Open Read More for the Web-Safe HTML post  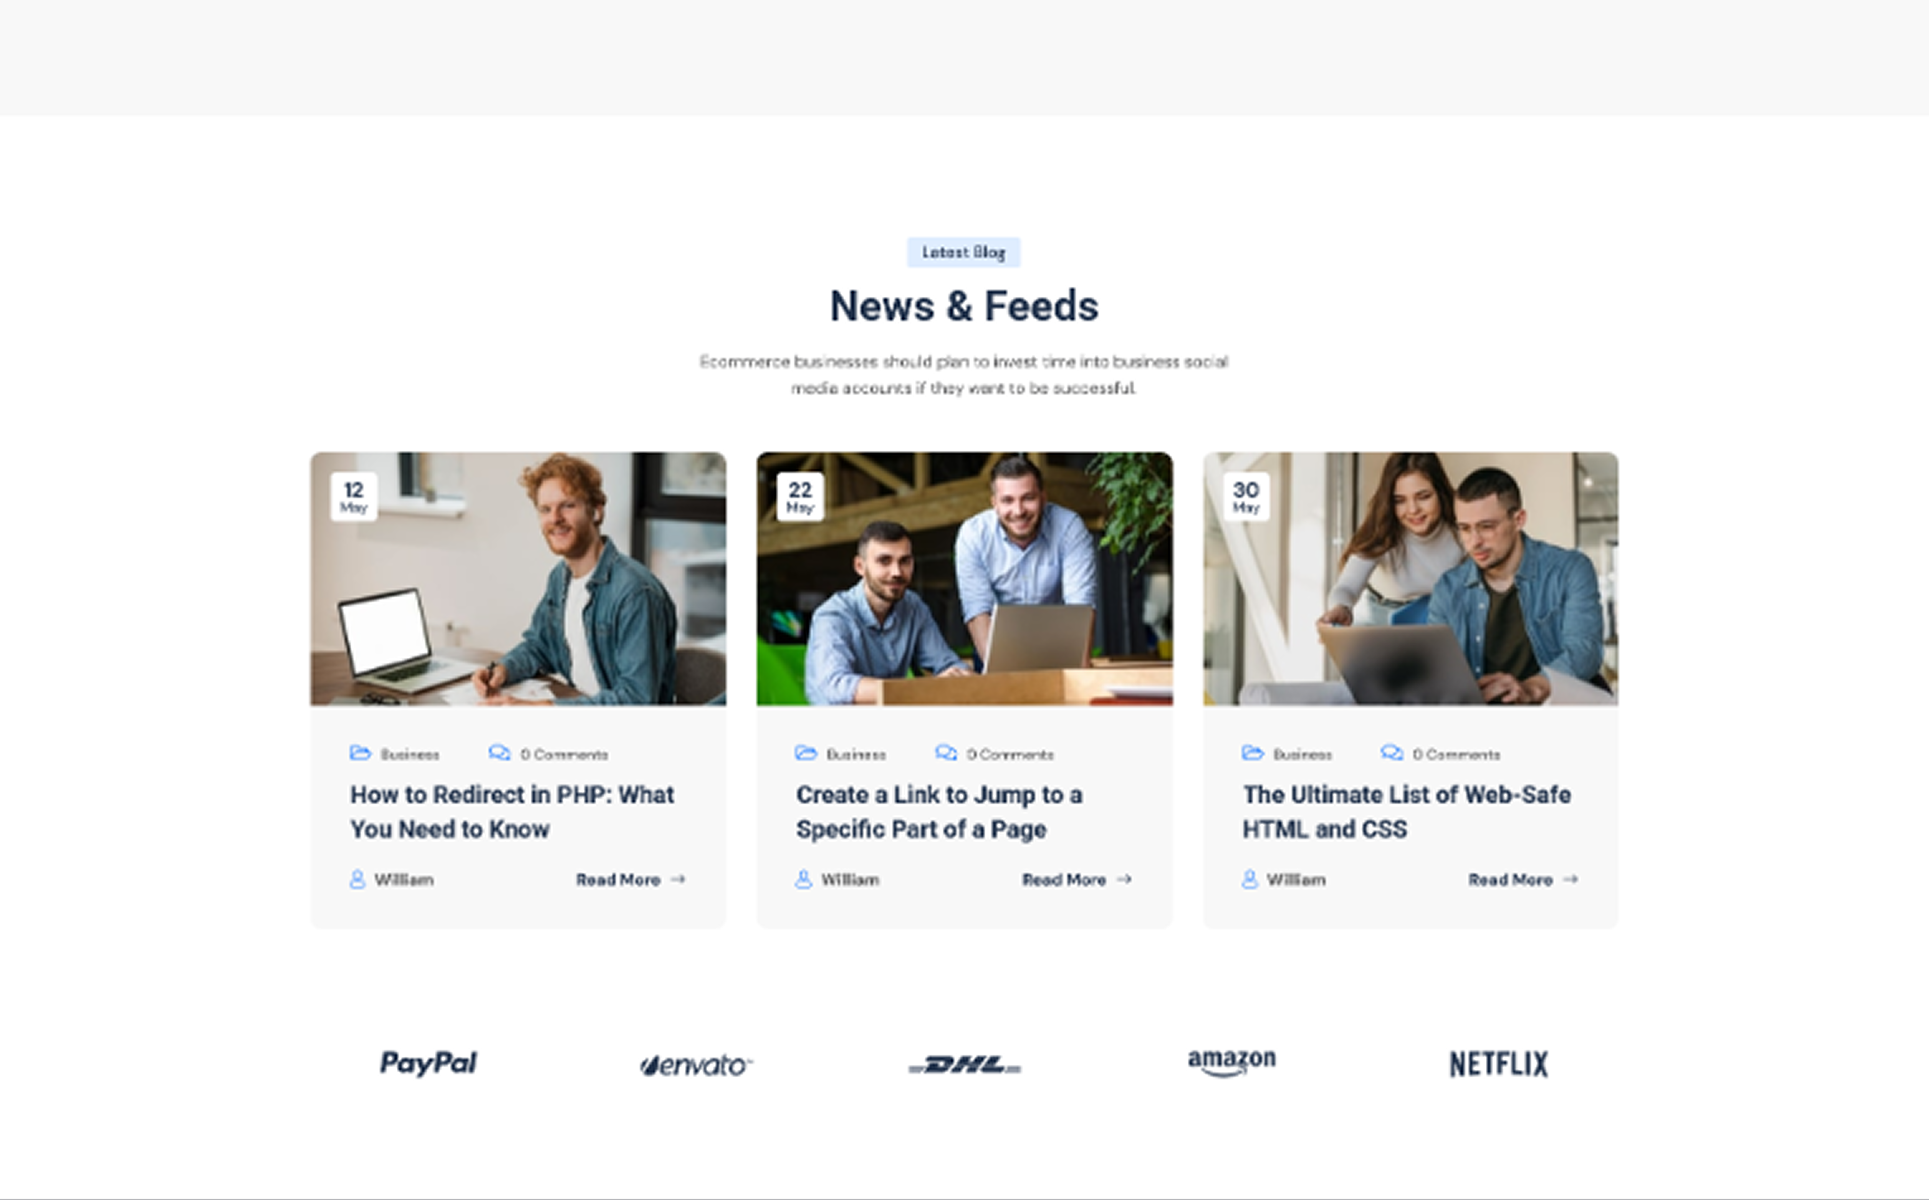click(1523, 880)
